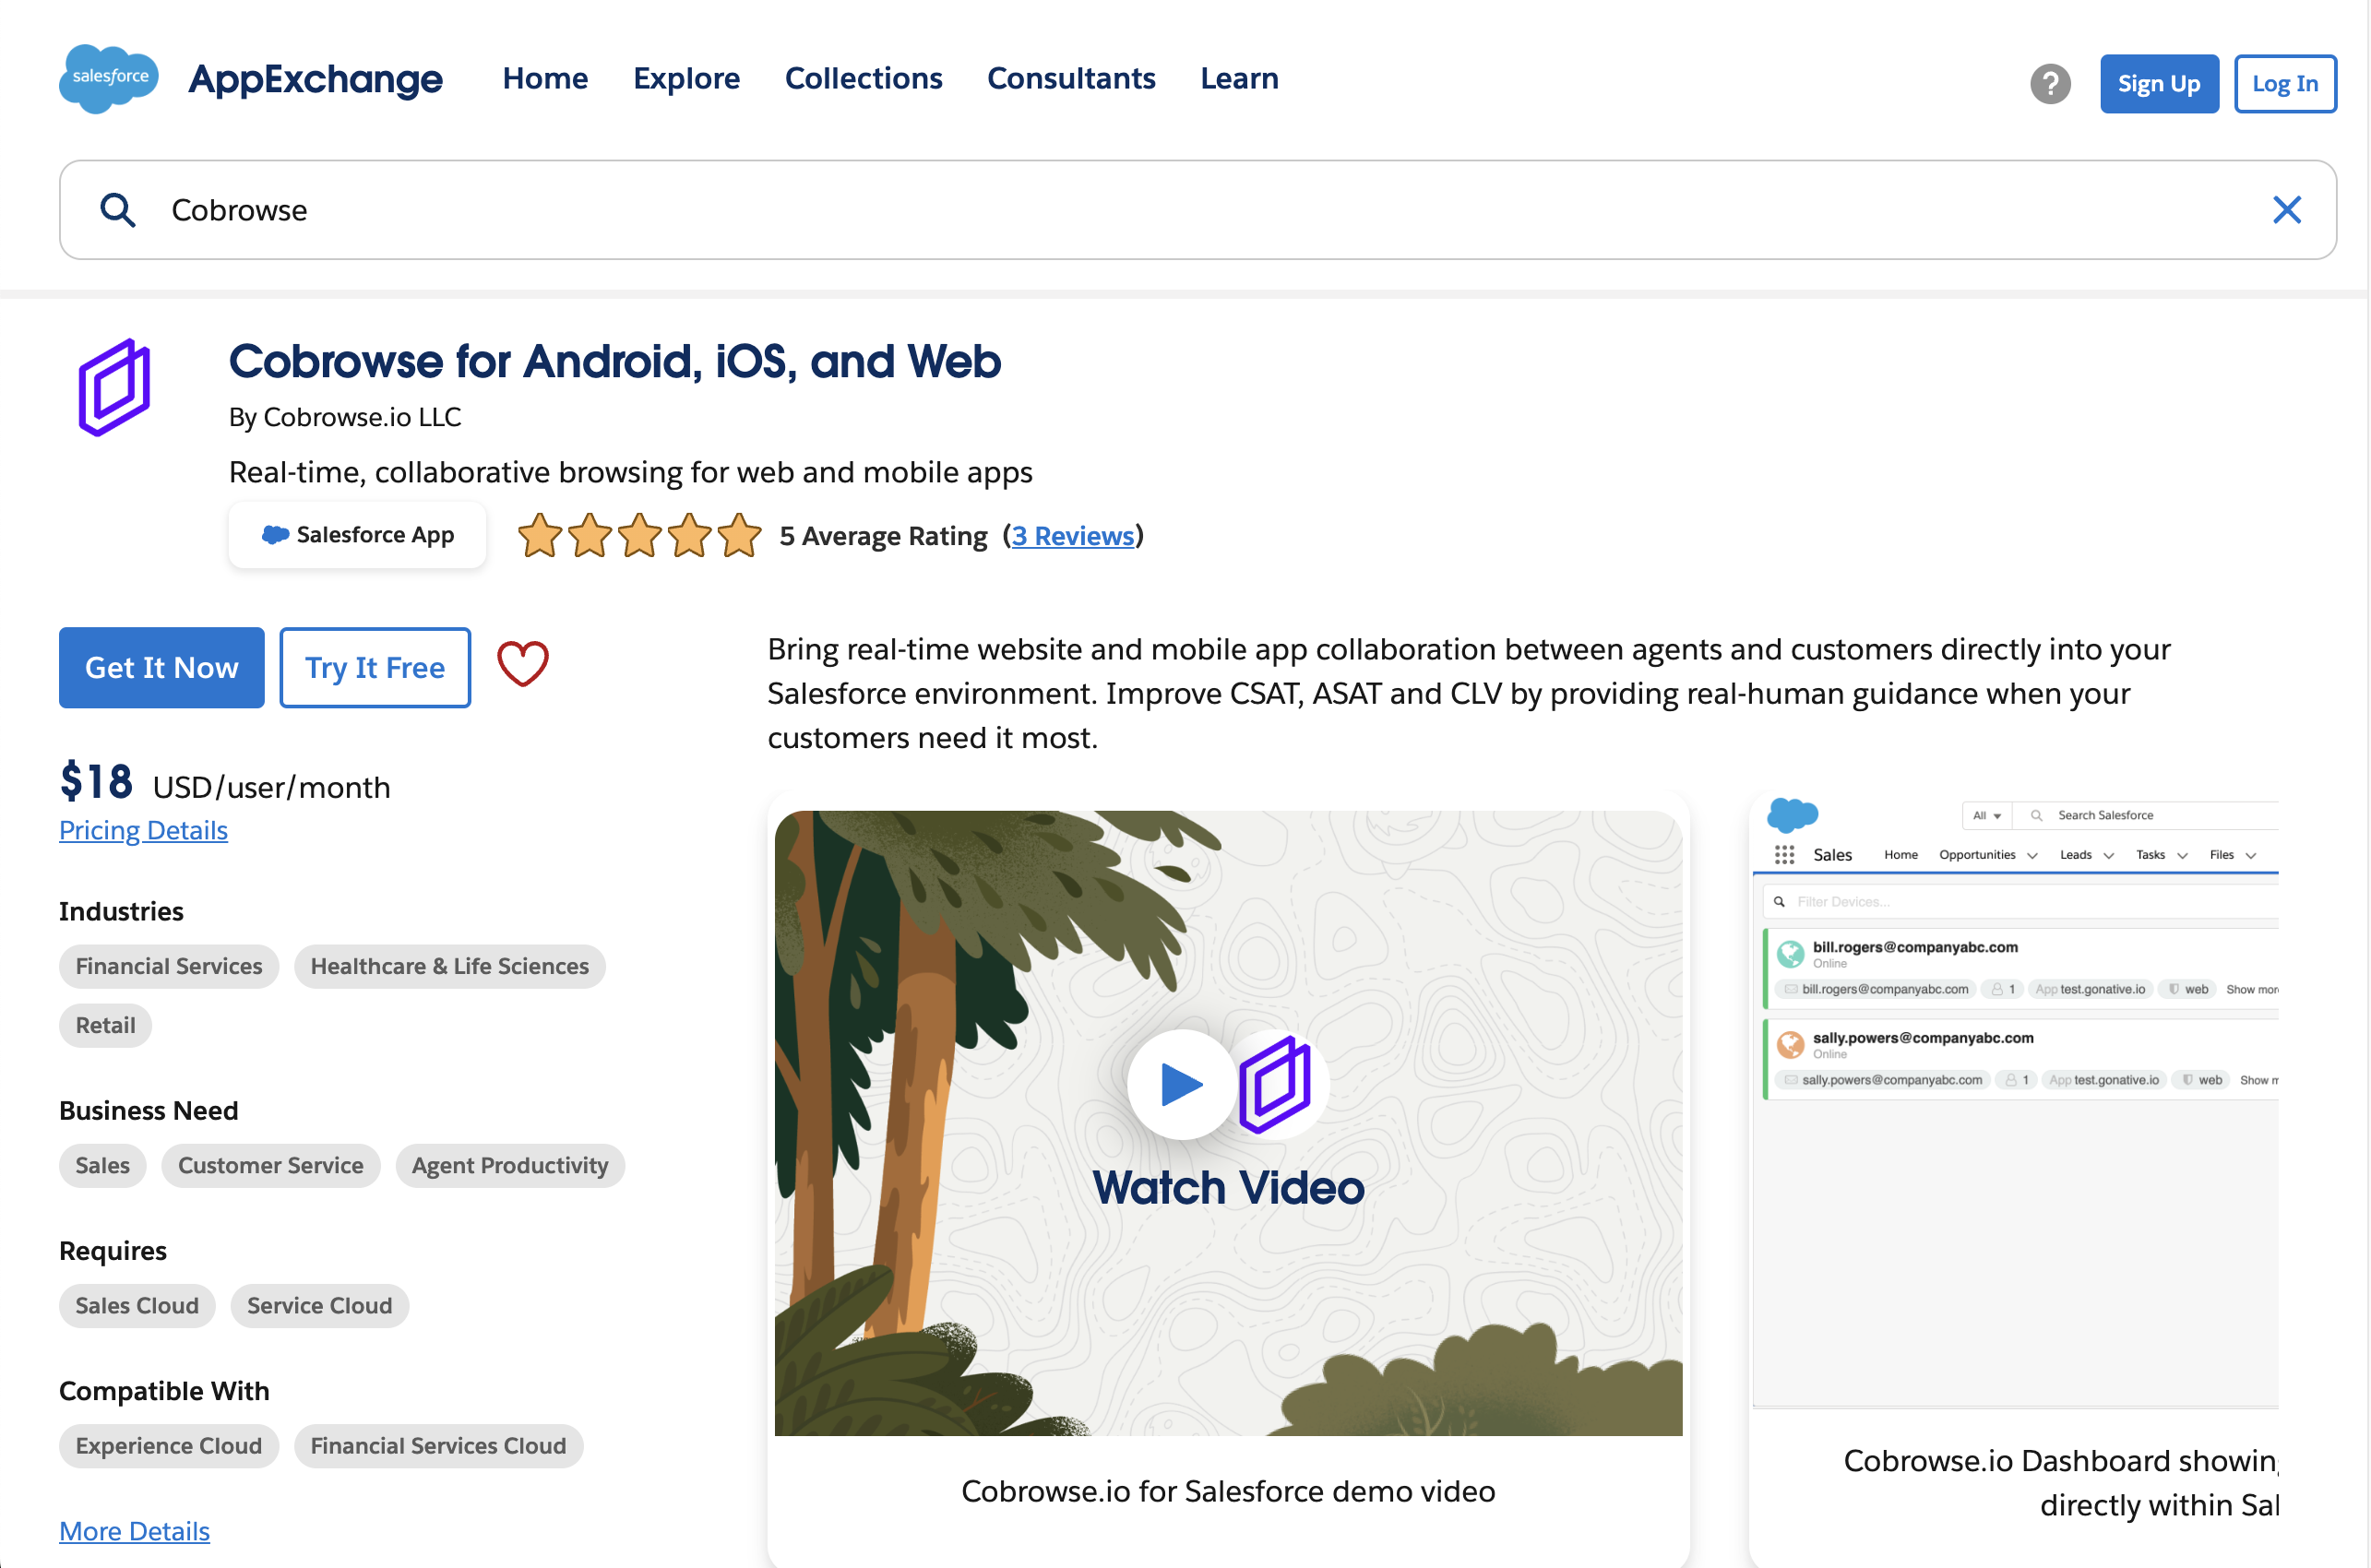Clear the search with X icon
This screenshot has width=2371, height=1568.
click(2286, 210)
